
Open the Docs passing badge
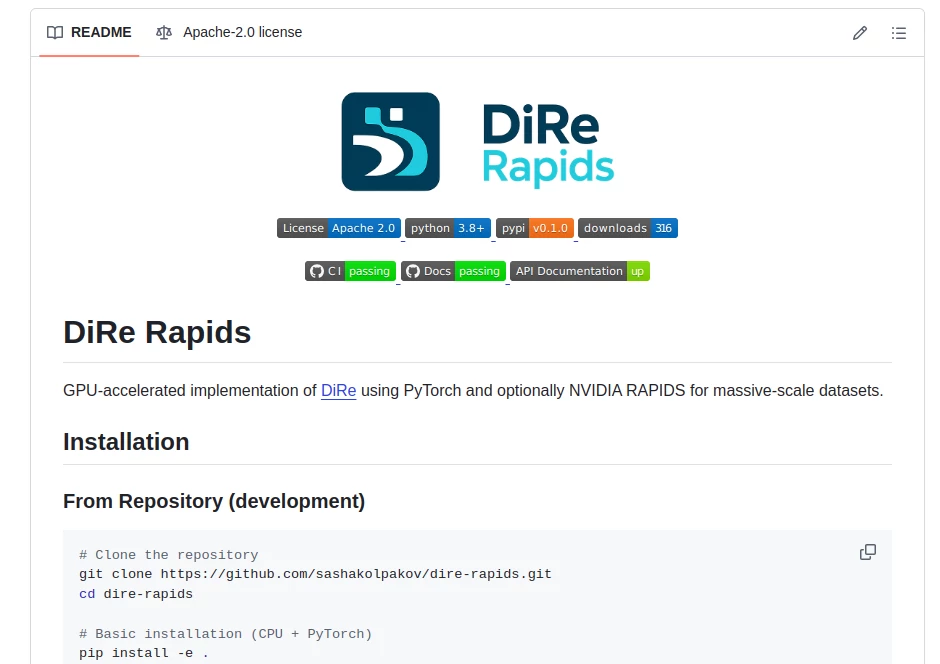point(453,271)
